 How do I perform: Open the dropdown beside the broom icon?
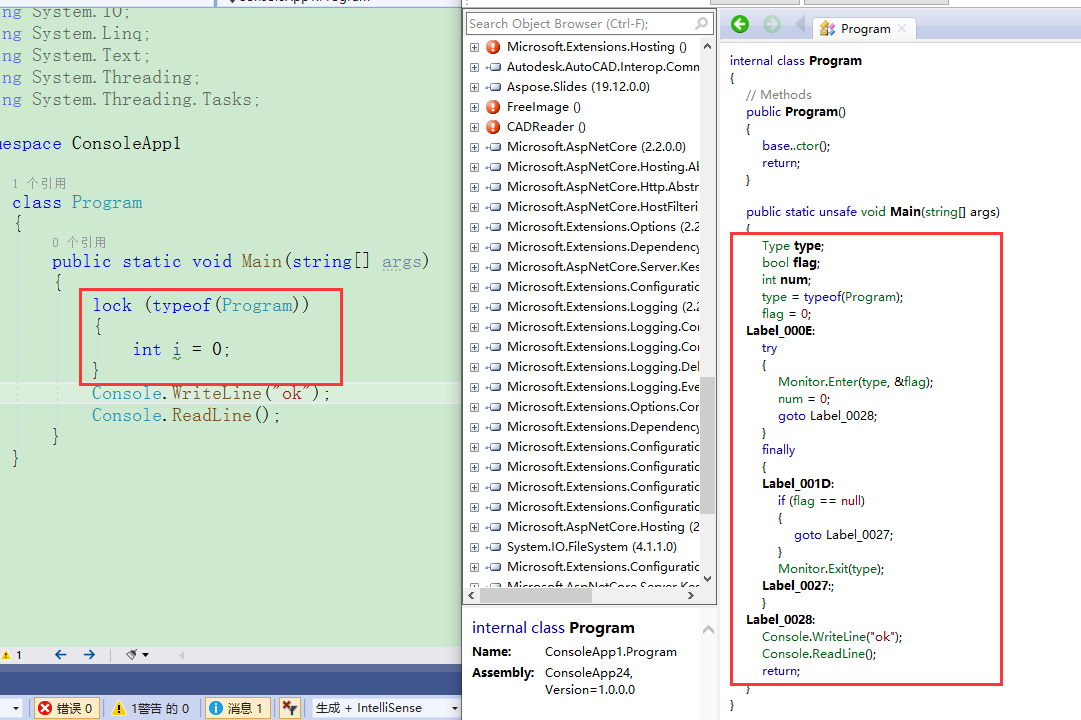[x=143, y=654]
